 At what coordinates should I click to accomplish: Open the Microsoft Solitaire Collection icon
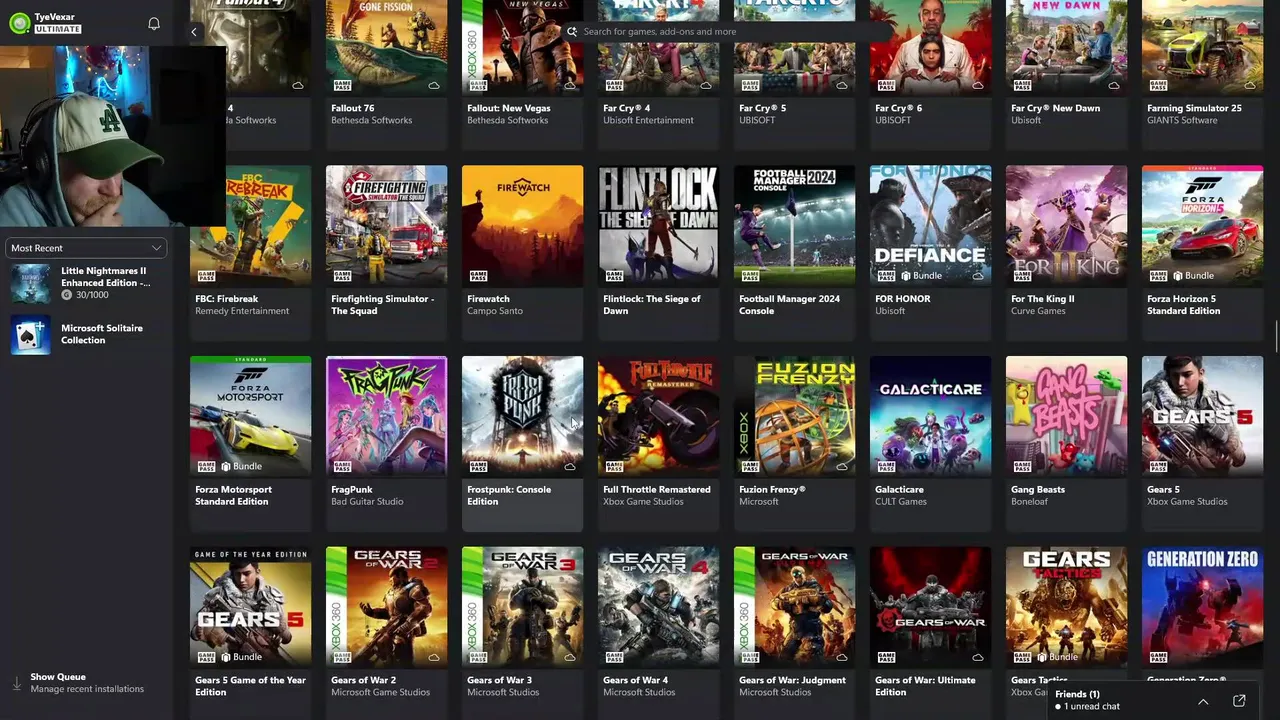coord(30,335)
